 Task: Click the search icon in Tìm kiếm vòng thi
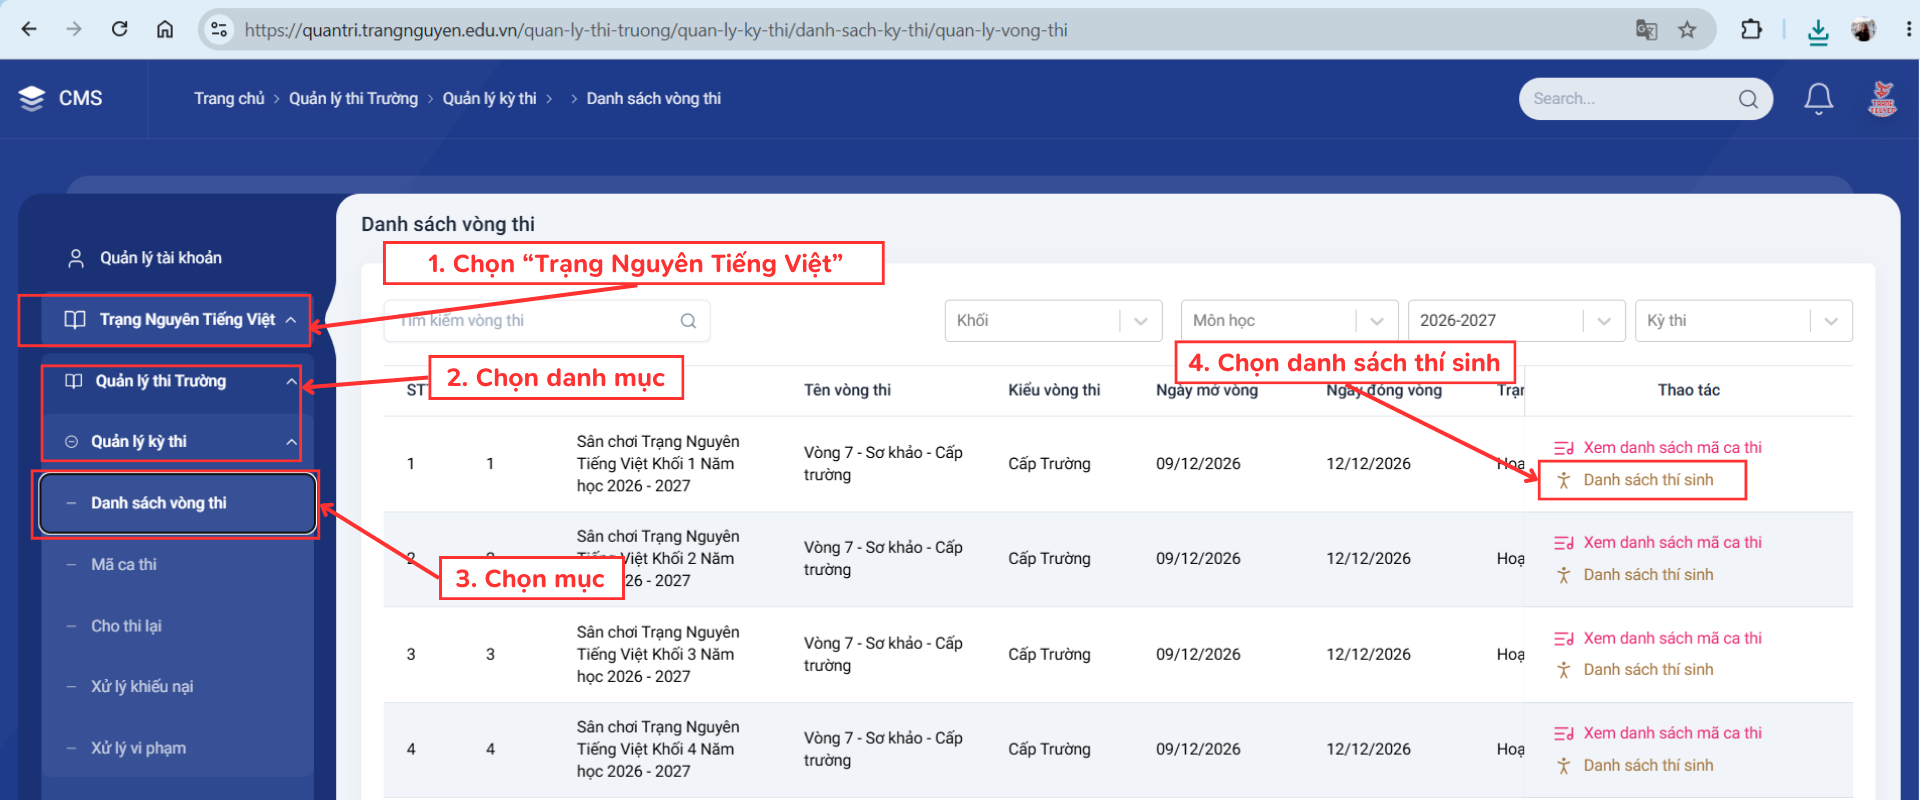pyautogui.click(x=688, y=321)
